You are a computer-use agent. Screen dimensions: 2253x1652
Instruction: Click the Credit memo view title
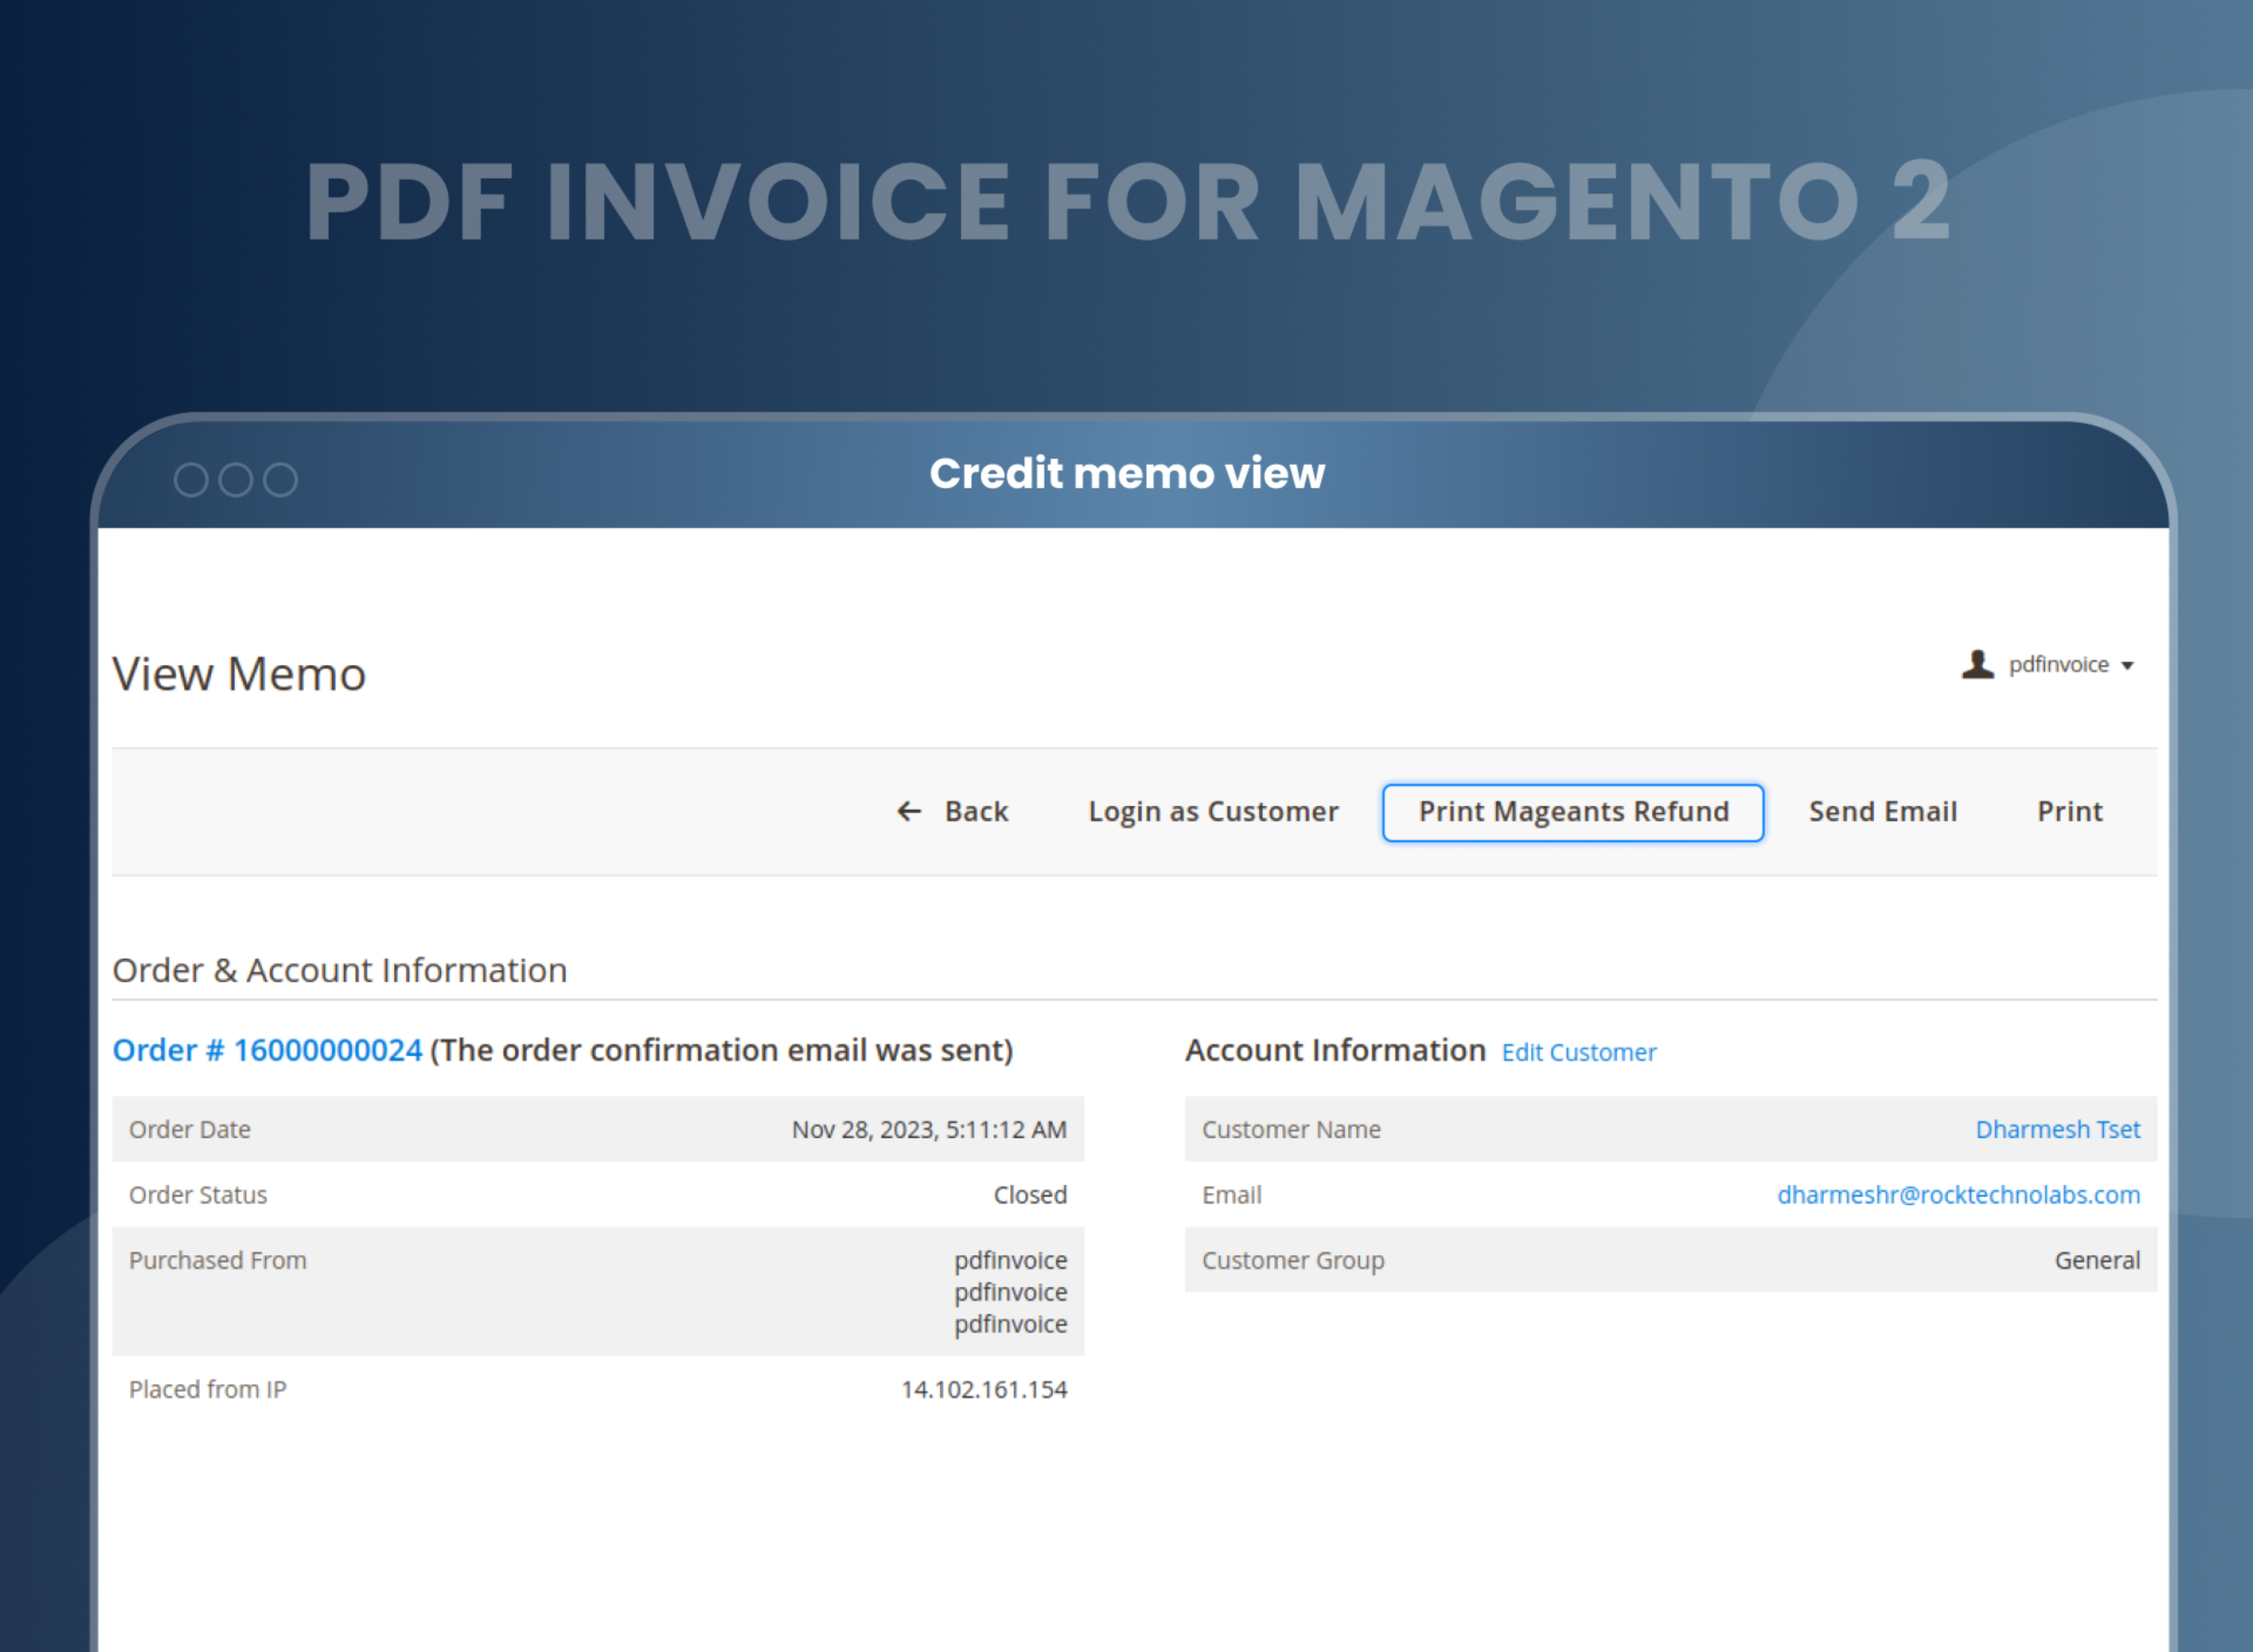1126,473
